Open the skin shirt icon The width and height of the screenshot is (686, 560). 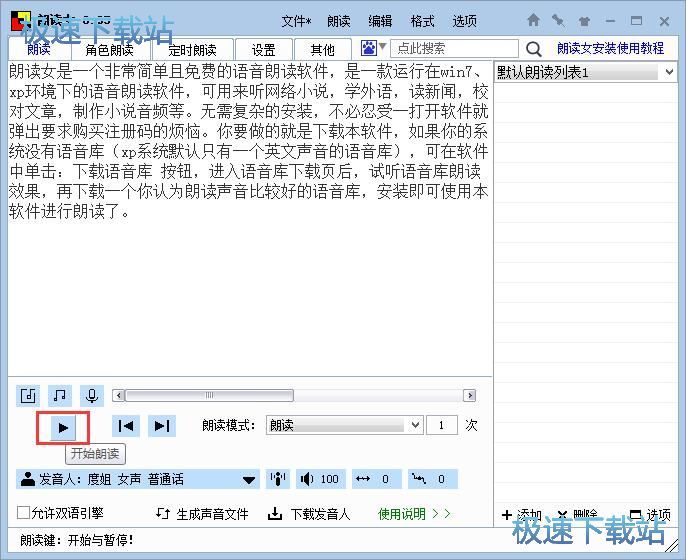[584, 21]
